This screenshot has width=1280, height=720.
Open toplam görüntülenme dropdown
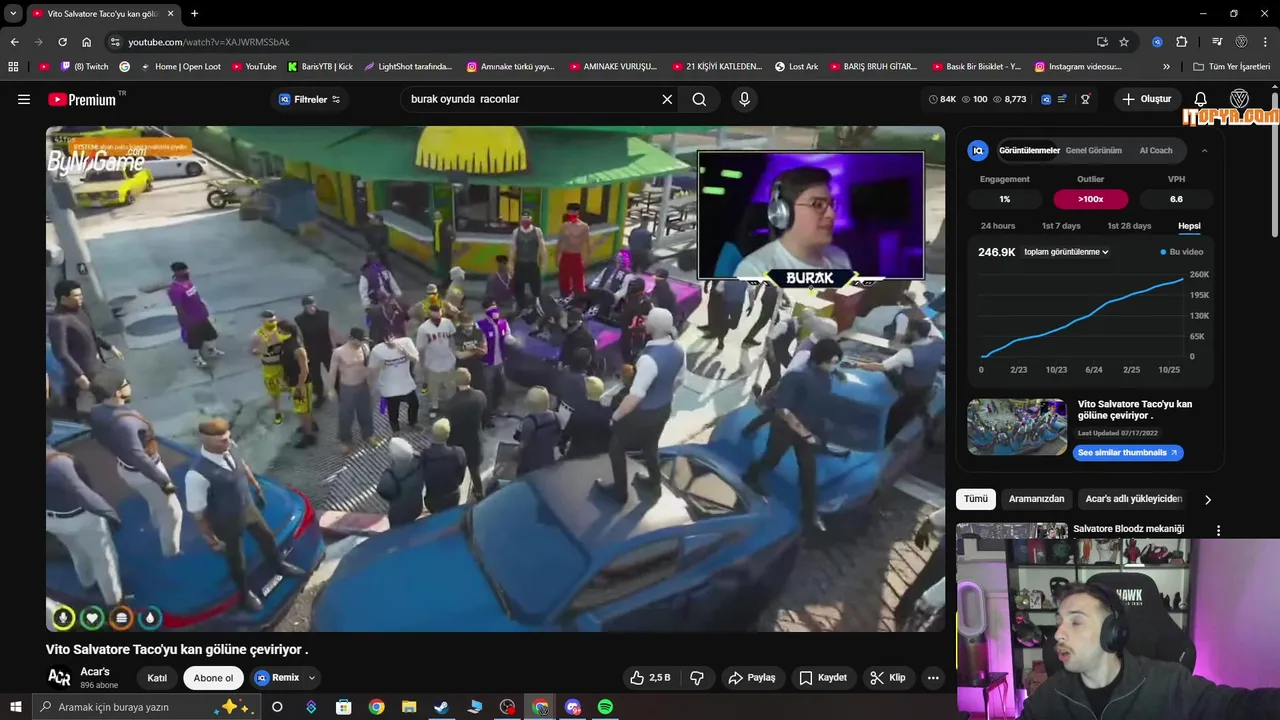click(1066, 252)
